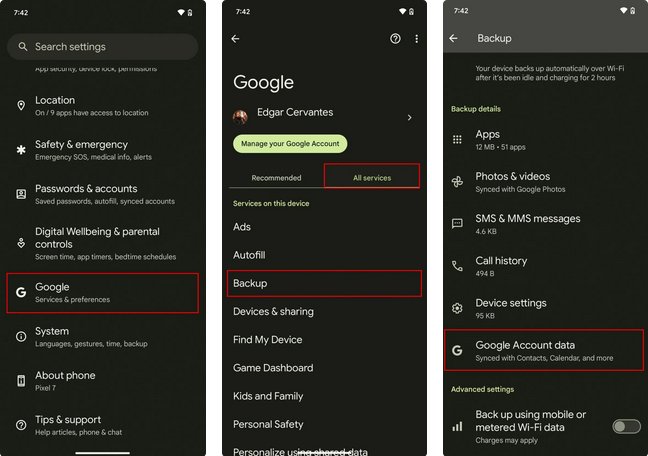Open Backup in services list
The width and height of the screenshot is (648, 456).
(x=324, y=283)
